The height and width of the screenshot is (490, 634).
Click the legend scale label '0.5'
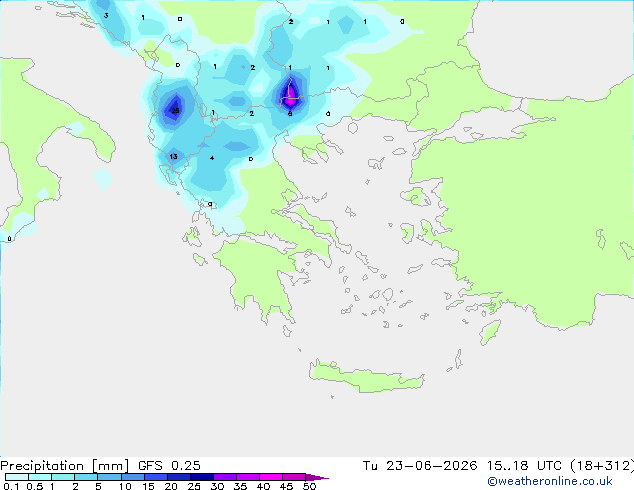[35, 486]
